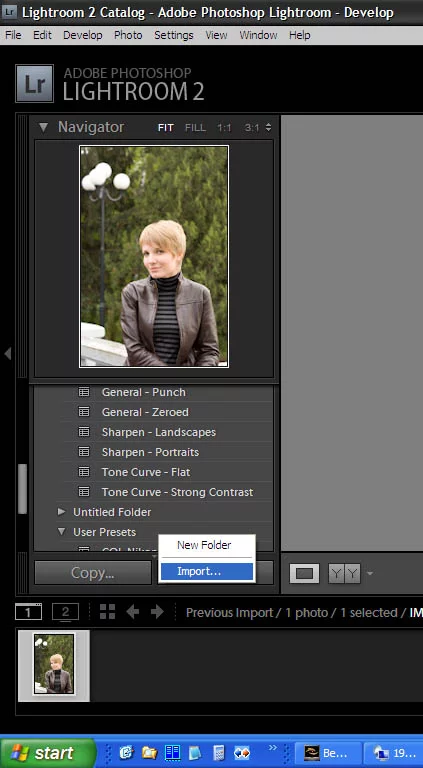This screenshot has width=423, height=768.
Task: Collapse the User Presets folder
Action: [62, 531]
